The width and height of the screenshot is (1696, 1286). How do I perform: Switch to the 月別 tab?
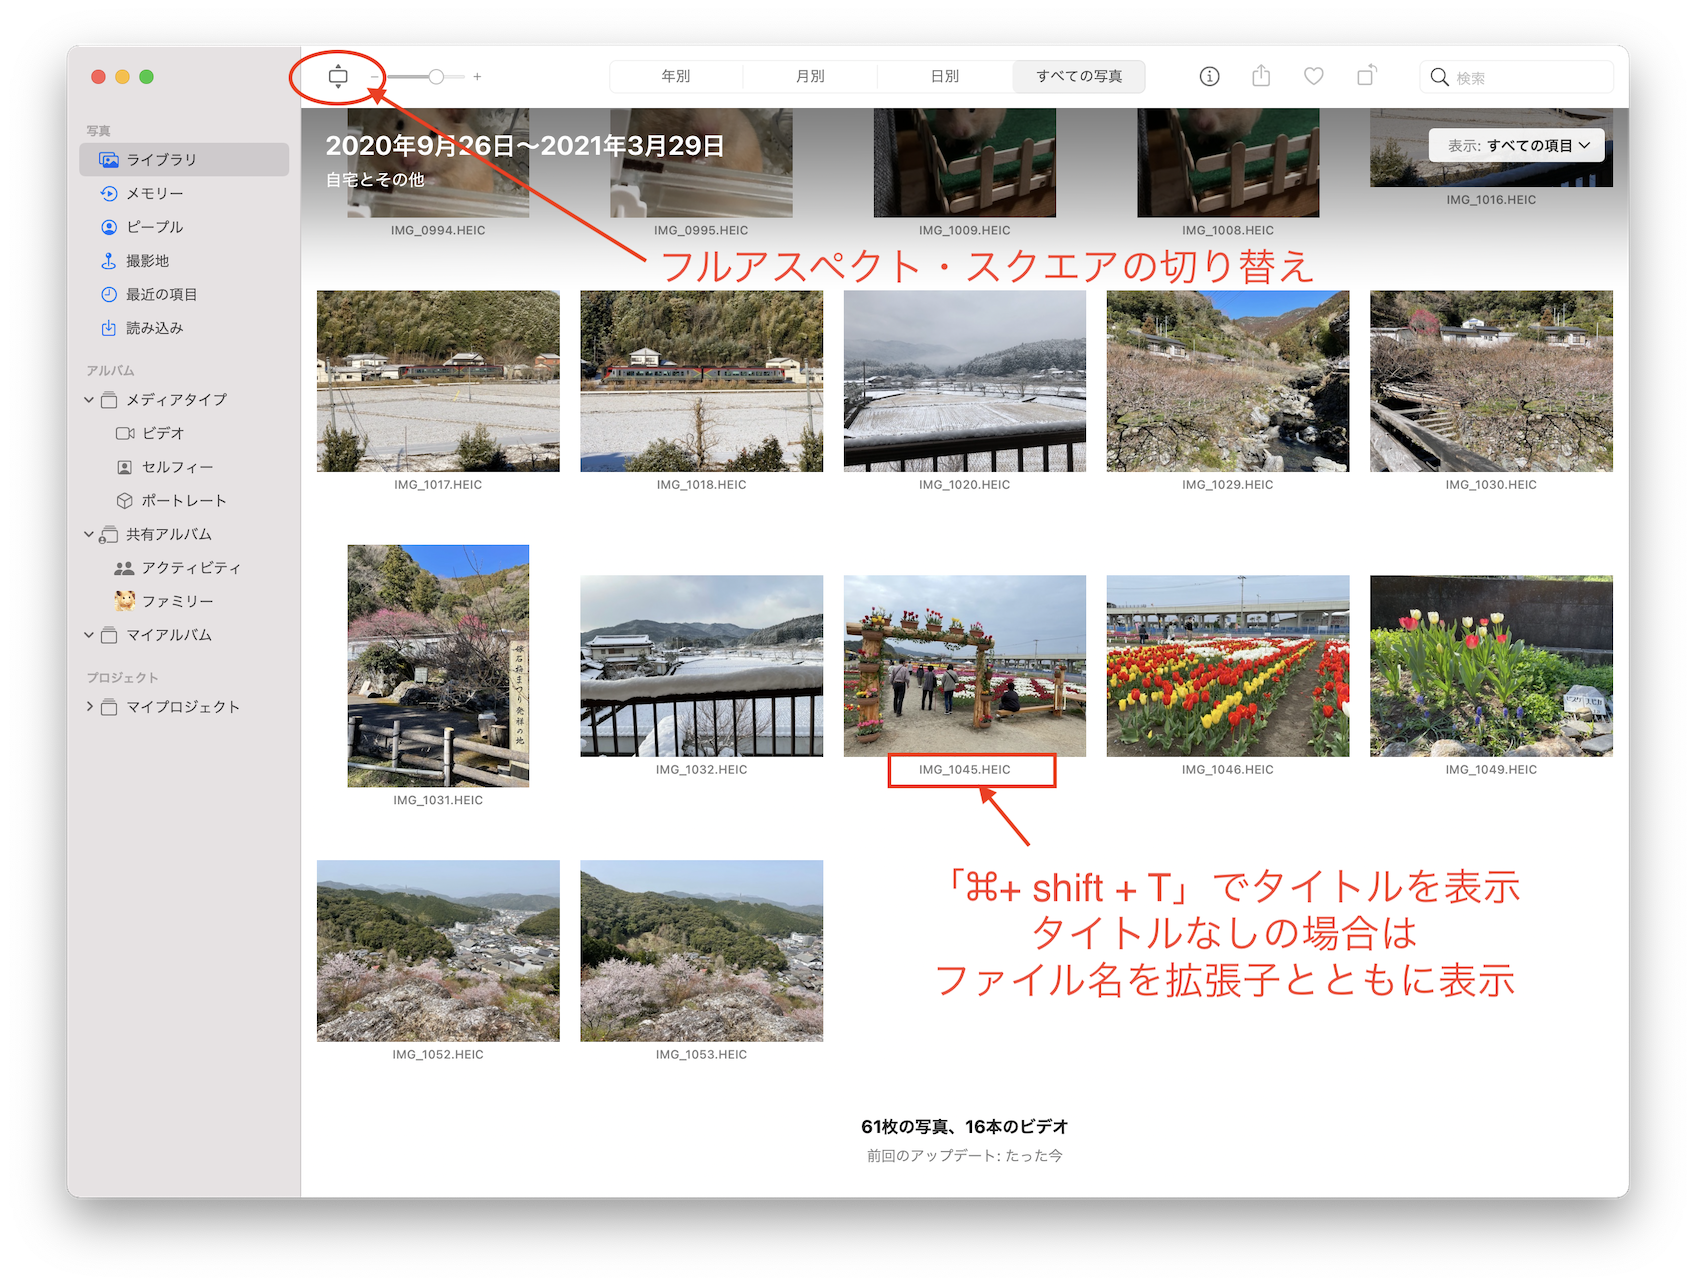point(810,76)
